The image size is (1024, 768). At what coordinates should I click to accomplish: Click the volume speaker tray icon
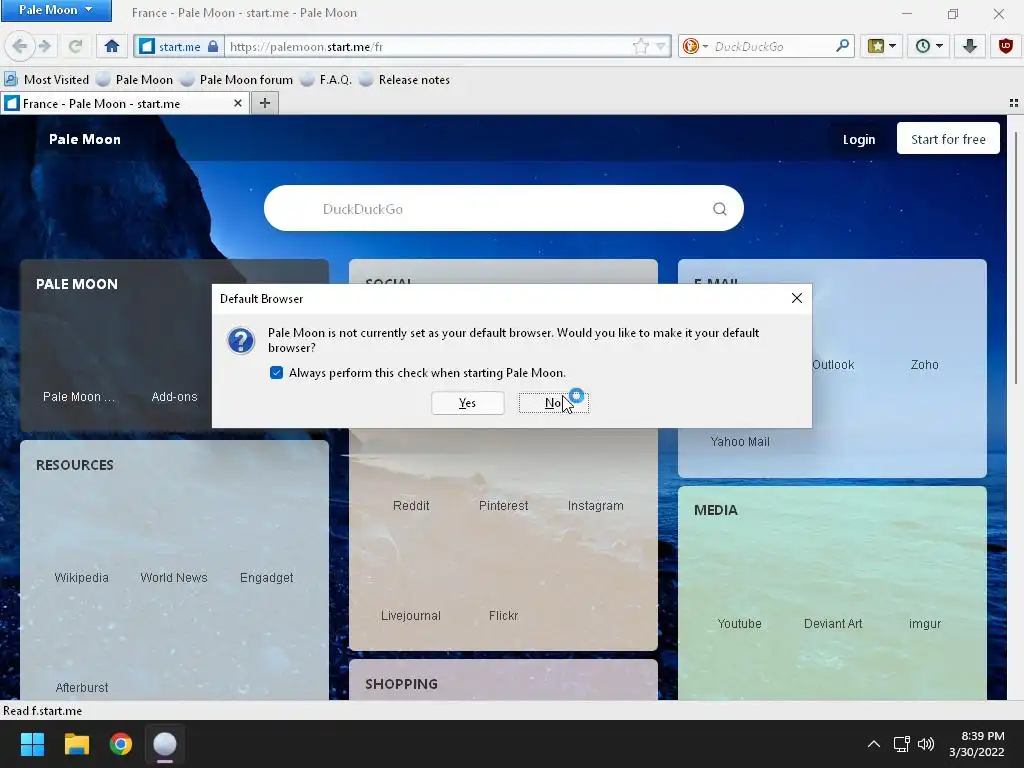click(x=926, y=744)
